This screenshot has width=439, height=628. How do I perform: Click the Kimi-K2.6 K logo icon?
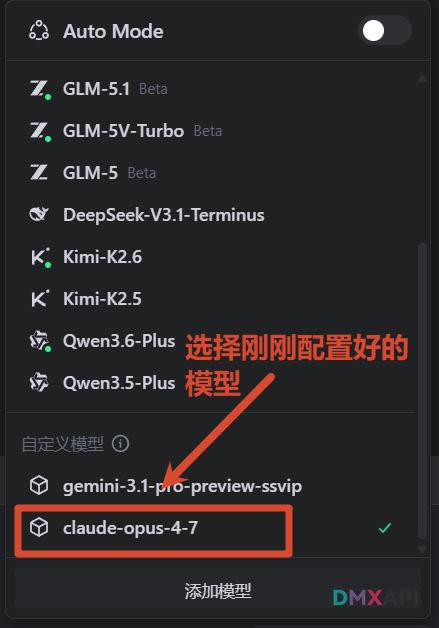(x=39, y=257)
